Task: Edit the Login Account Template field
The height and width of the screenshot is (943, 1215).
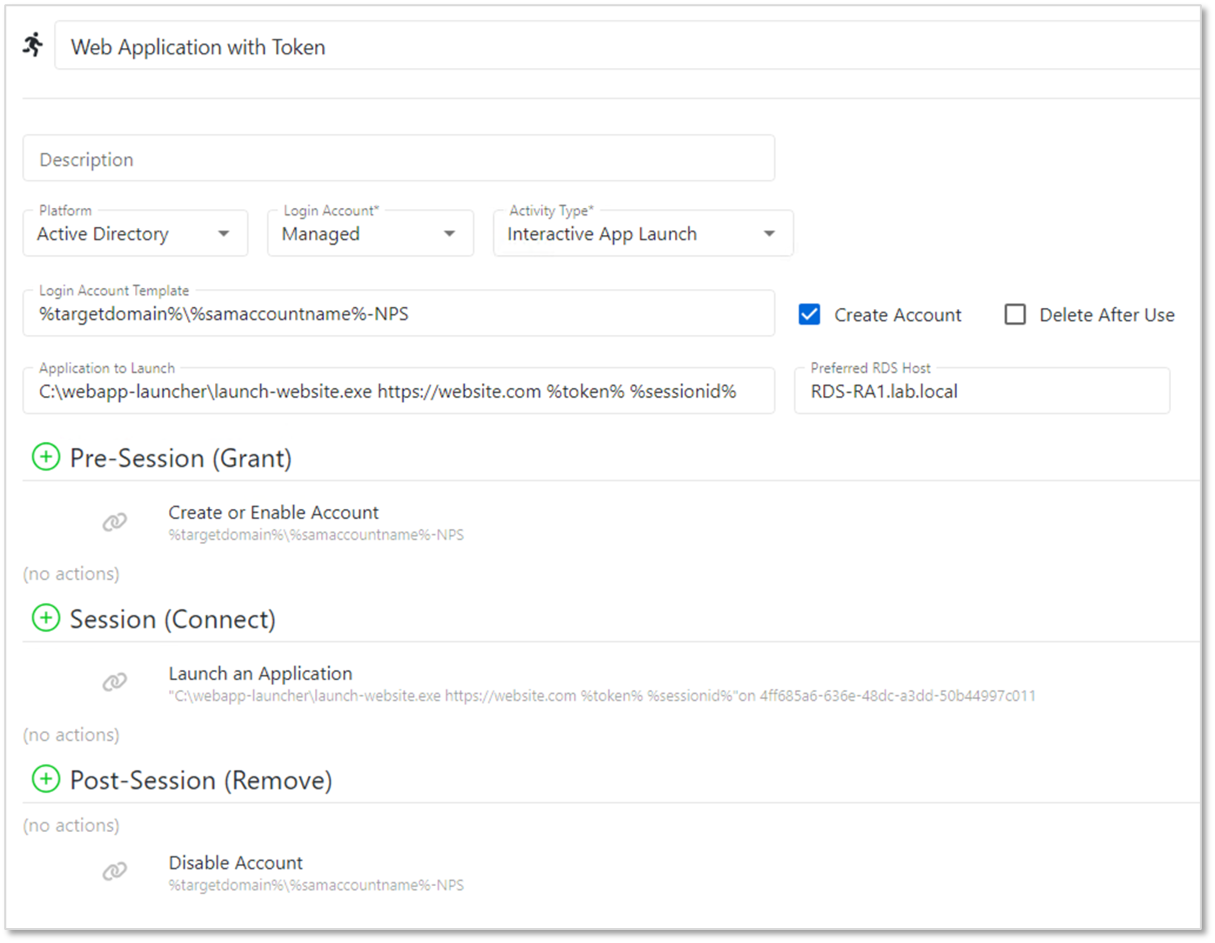Action: pyautogui.click(x=399, y=313)
